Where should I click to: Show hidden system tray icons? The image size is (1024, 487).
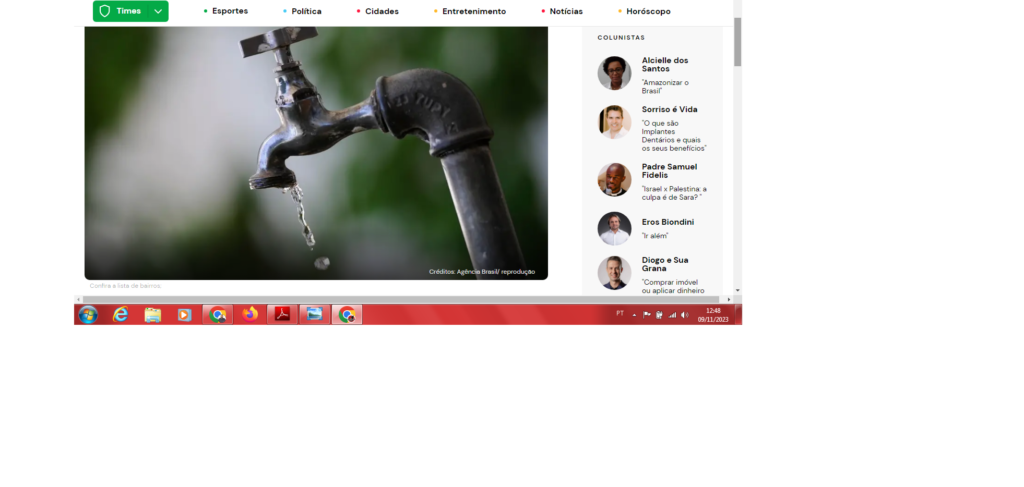click(634, 315)
